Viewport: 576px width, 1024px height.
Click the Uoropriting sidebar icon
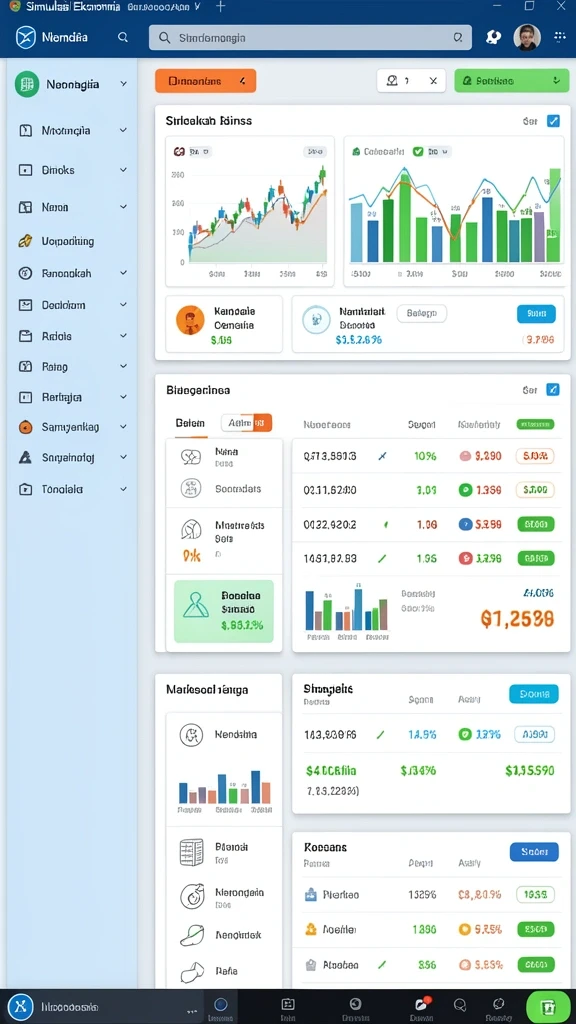pos(25,241)
